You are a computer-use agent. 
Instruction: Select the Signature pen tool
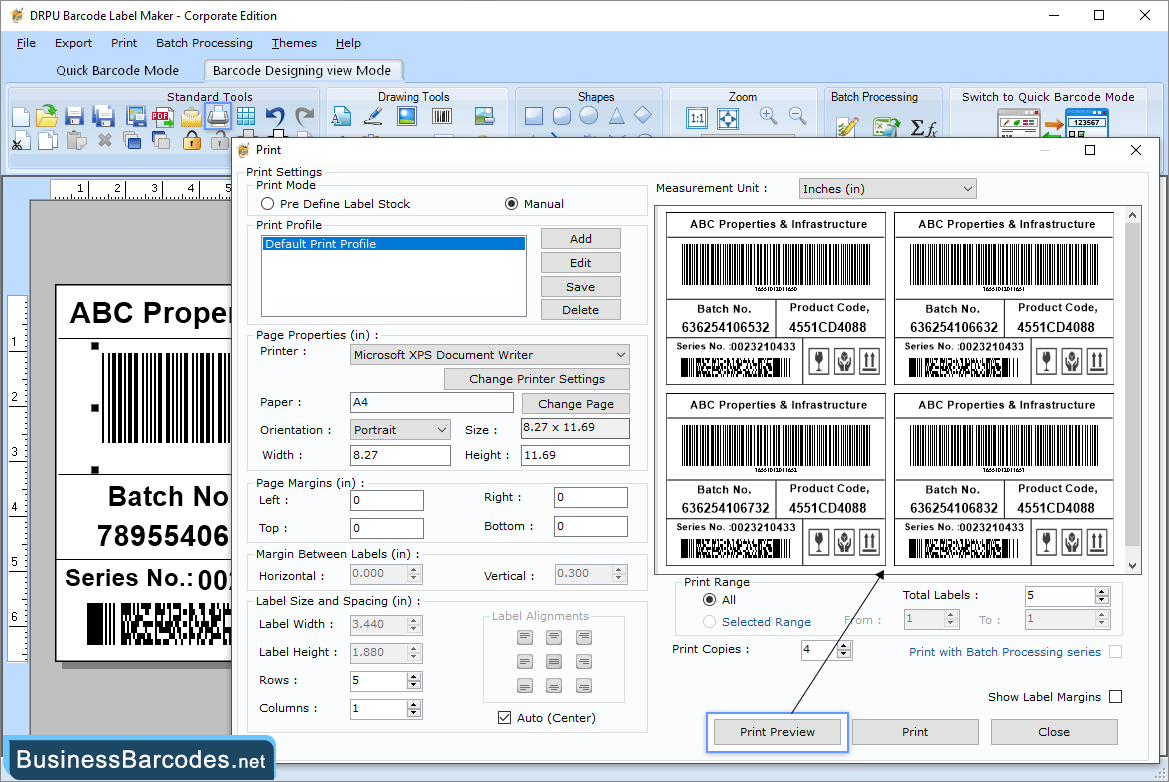click(374, 116)
